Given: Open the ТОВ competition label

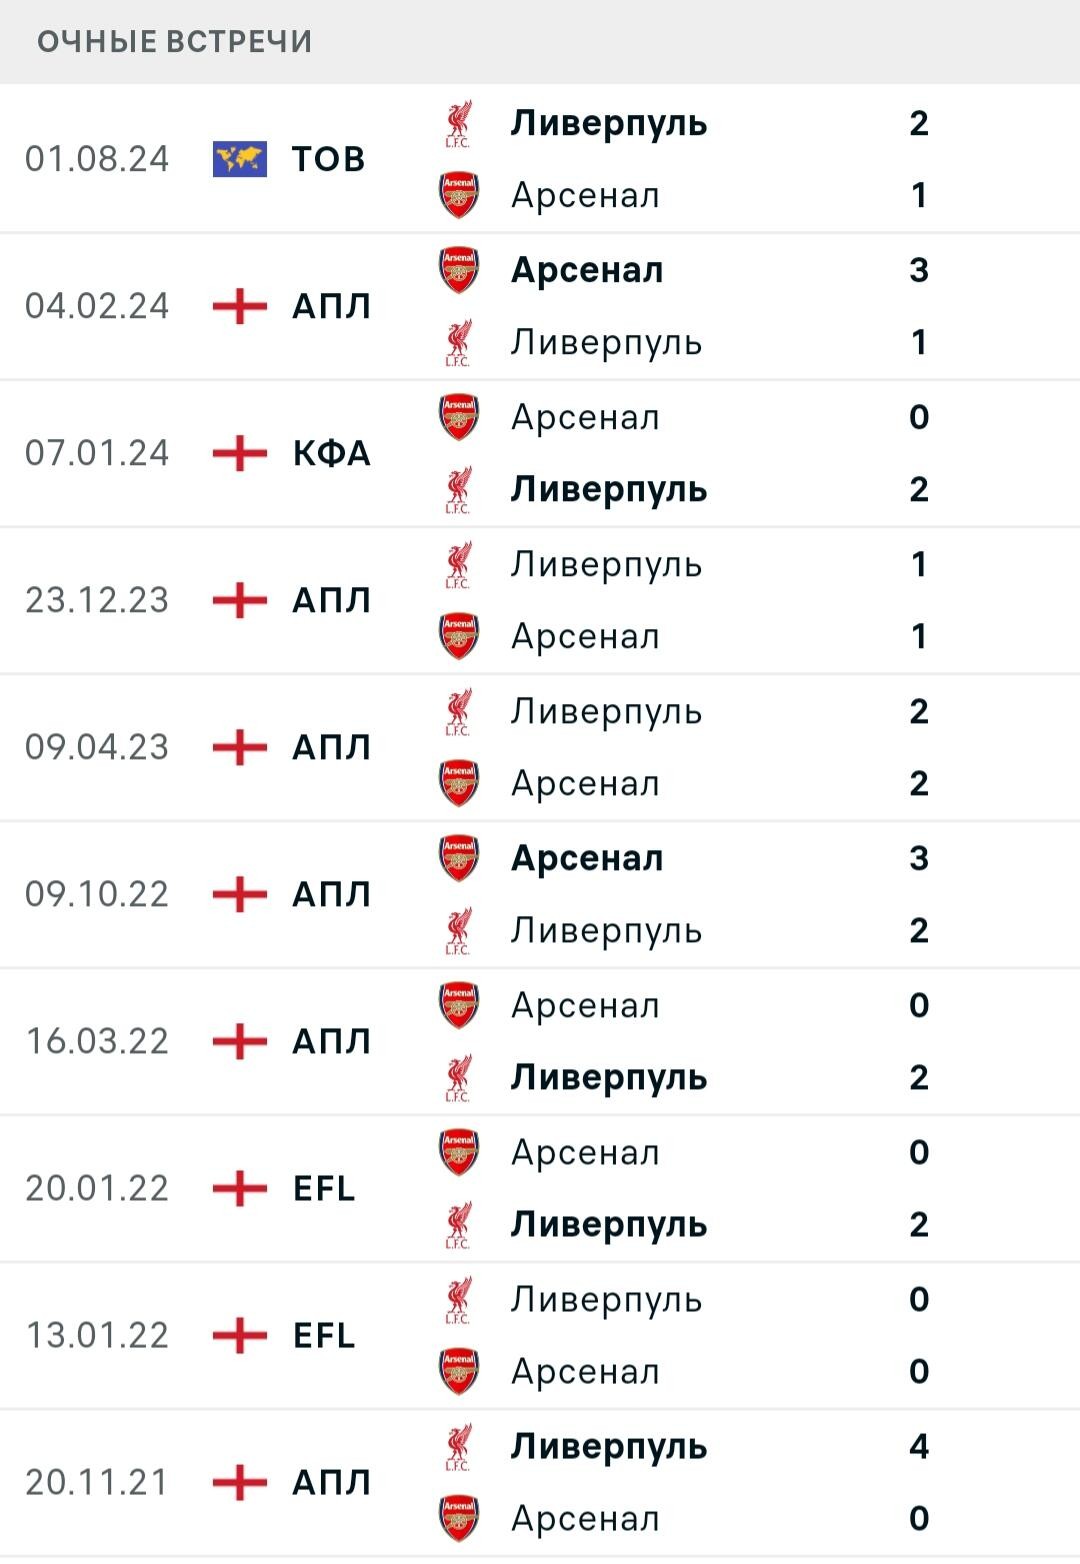Looking at the screenshot, I should [329, 159].
